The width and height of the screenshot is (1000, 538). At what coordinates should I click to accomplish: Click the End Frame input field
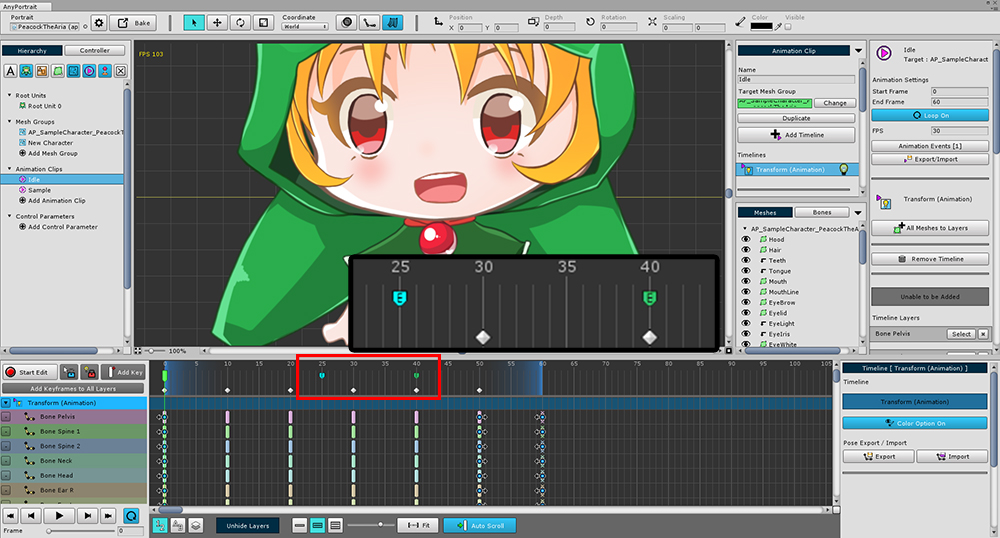coord(959,102)
